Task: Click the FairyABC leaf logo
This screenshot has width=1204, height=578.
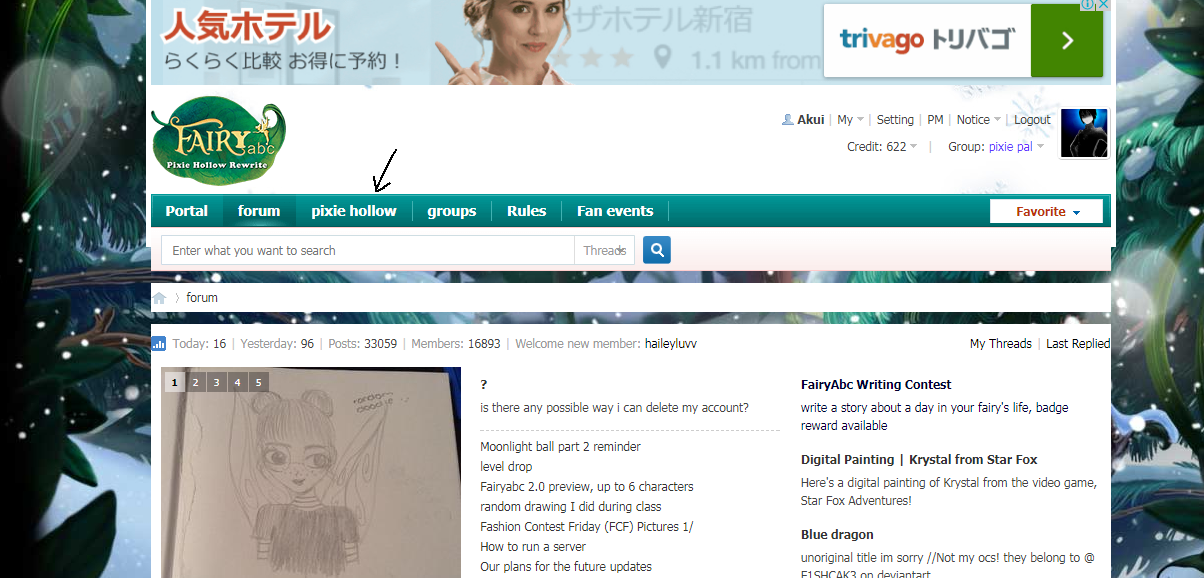Action: pos(218,140)
